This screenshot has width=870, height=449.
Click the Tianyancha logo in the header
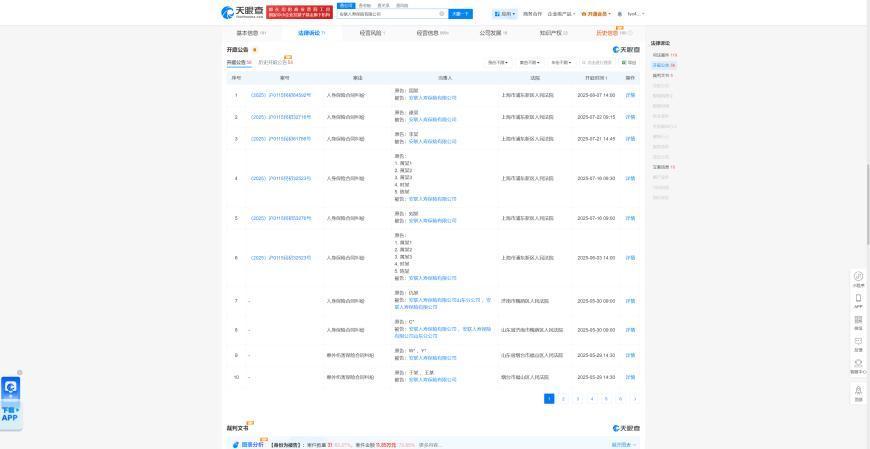pyautogui.click(x=242, y=12)
